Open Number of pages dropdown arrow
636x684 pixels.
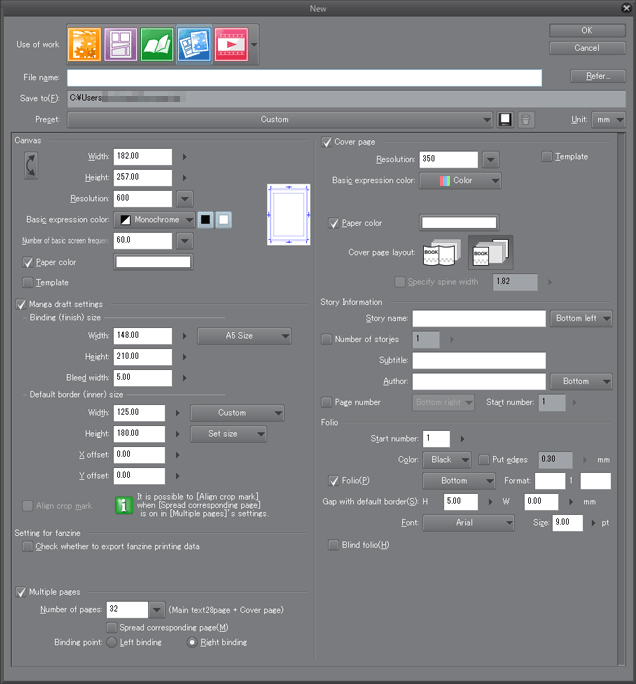[157, 610]
